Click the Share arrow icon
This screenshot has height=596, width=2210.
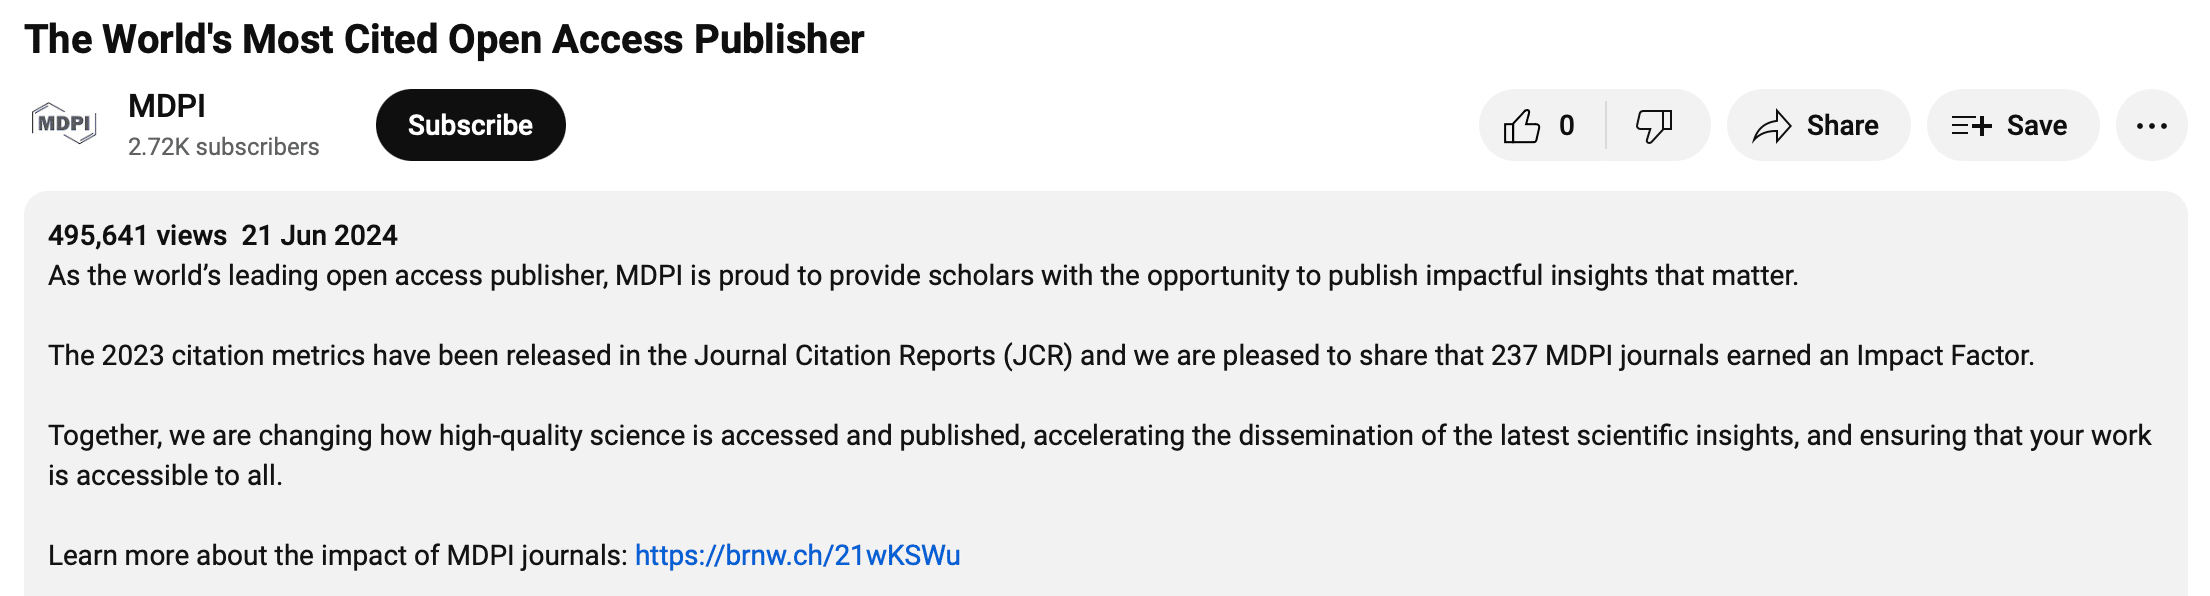(x=1772, y=126)
